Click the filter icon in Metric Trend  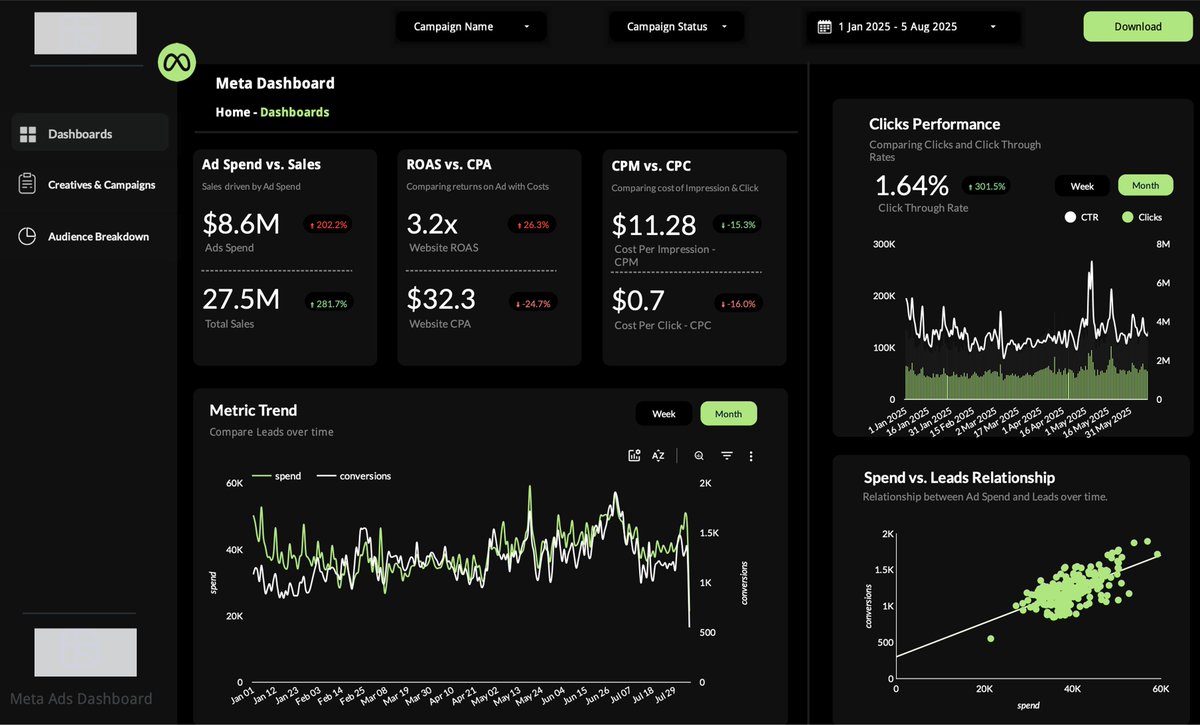pyautogui.click(x=727, y=455)
